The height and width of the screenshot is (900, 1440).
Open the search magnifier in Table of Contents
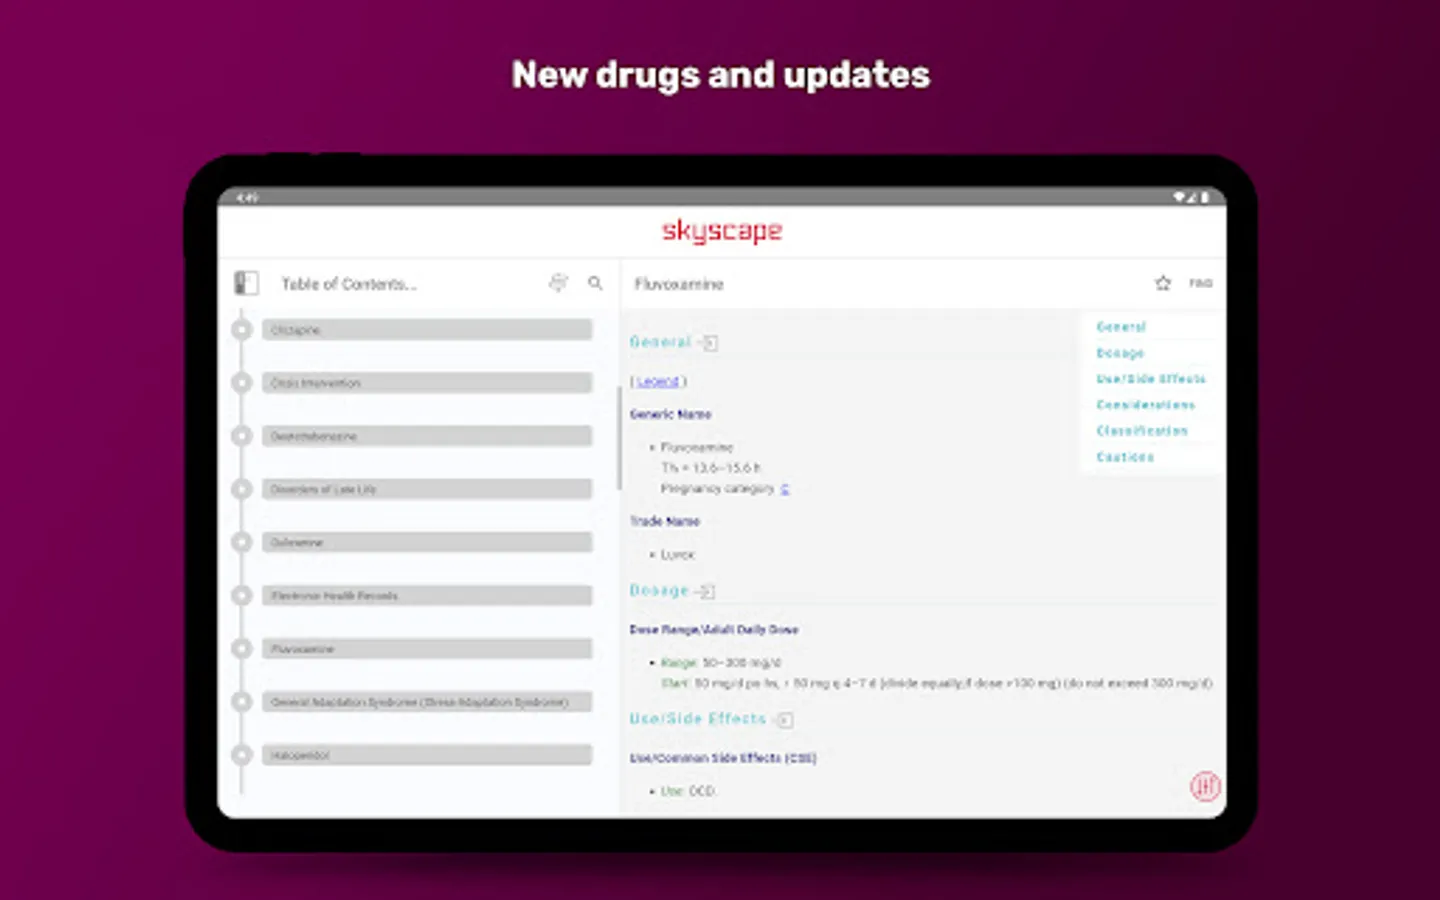(x=595, y=283)
